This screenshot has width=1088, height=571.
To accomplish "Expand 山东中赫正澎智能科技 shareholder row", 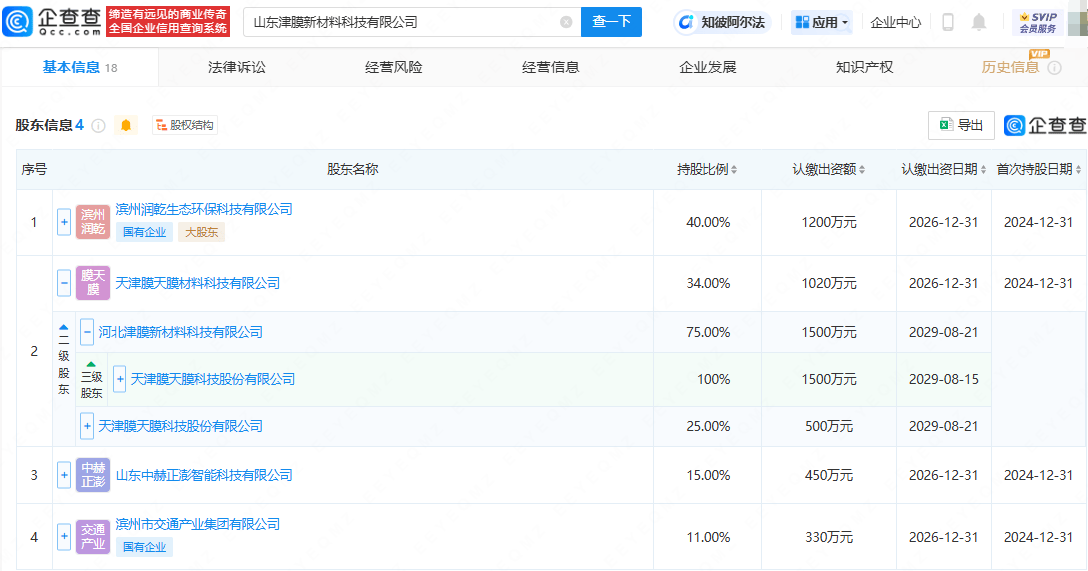I will pyautogui.click(x=64, y=475).
